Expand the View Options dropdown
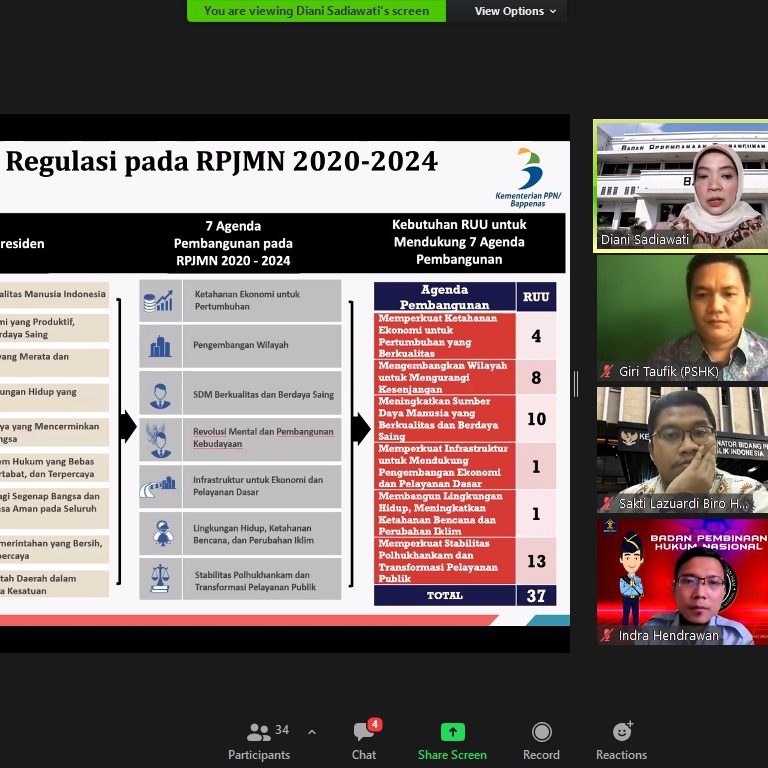The image size is (768, 768). 516,11
